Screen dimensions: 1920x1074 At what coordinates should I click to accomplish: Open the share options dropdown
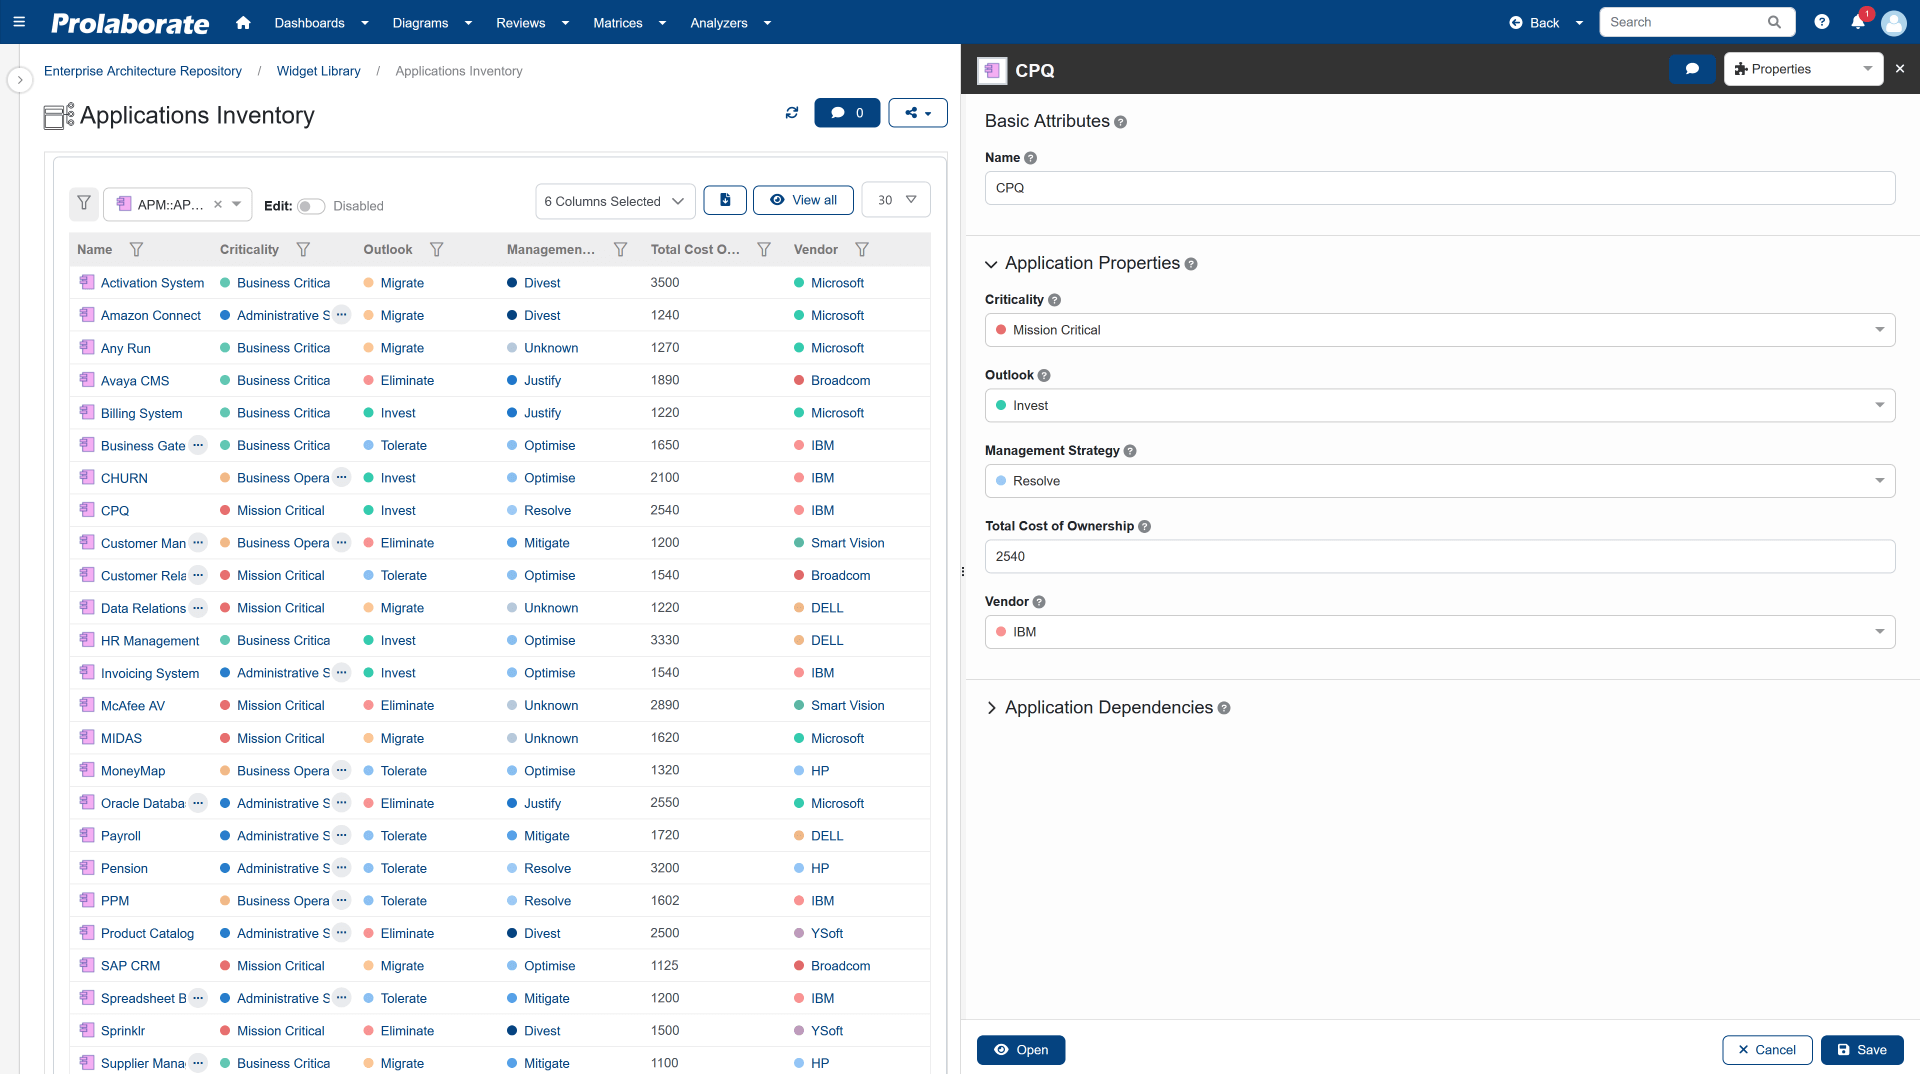pyautogui.click(x=918, y=113)
